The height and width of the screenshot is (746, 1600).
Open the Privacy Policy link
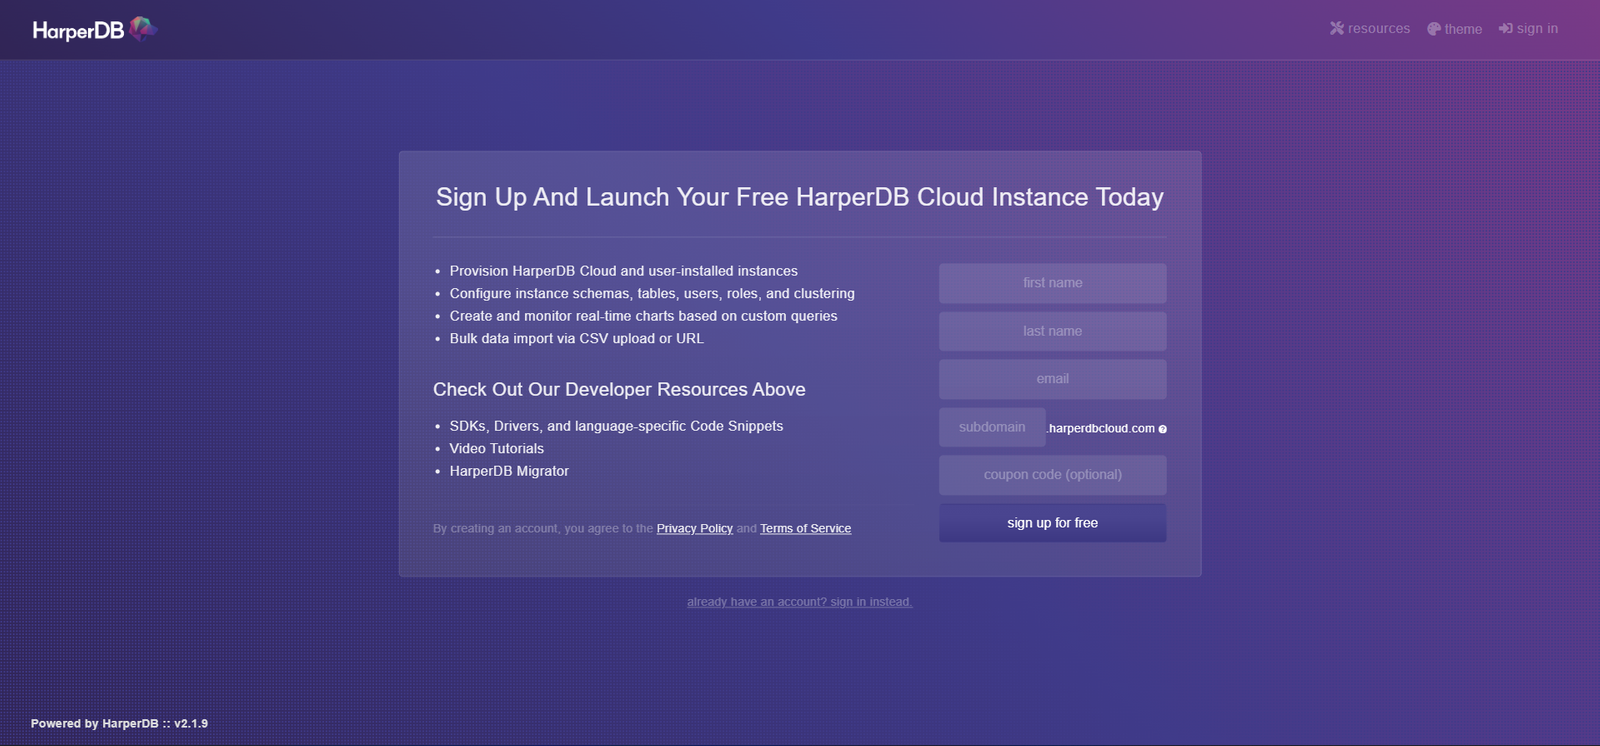click(694, 529)
